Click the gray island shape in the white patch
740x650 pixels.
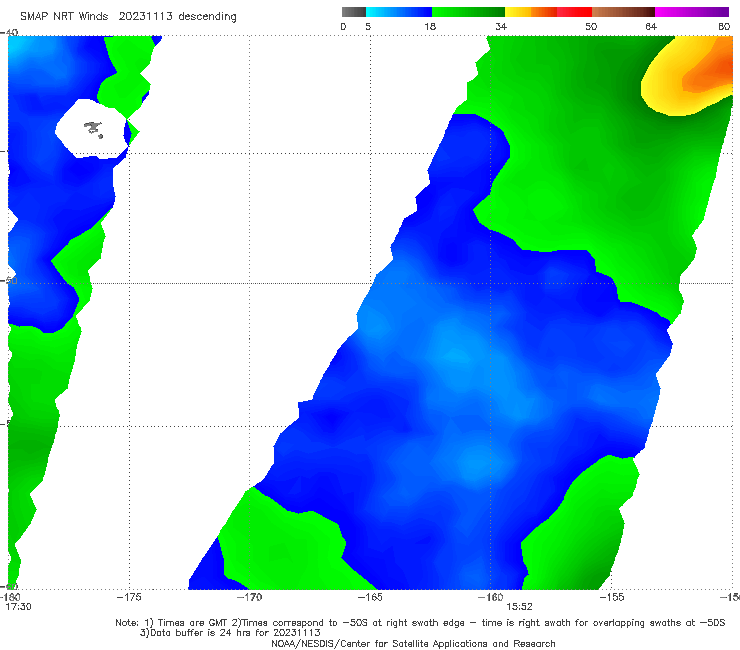pos(93,129)
